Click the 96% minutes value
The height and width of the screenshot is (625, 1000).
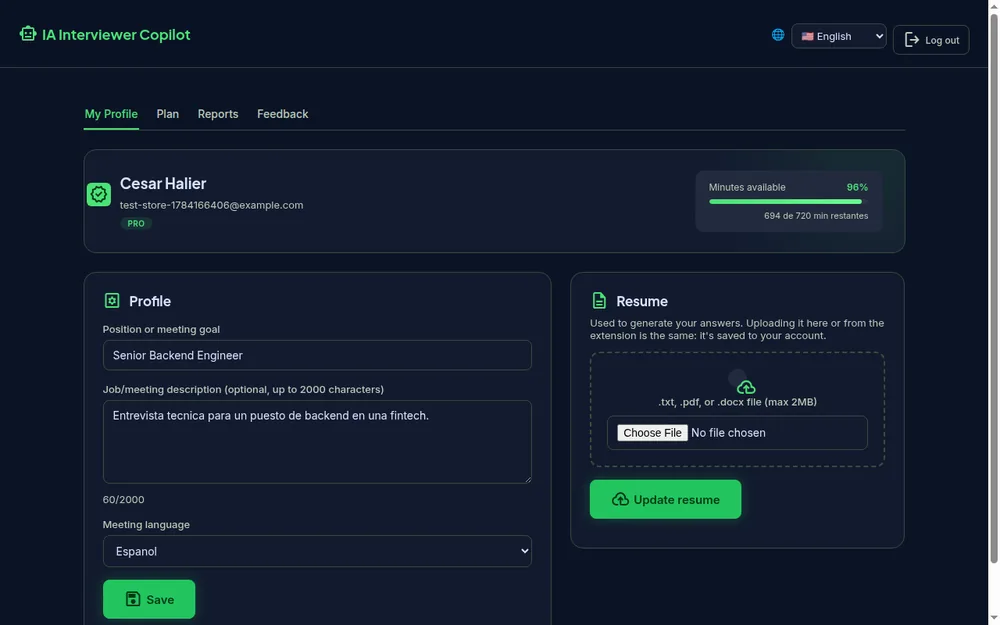[x=857, y=188]
